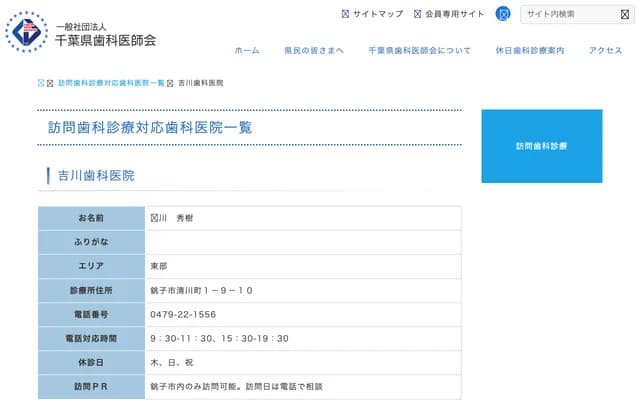Click the icon beside 会員専用サイト
Image resolution: width=640 pixels, height=400 pixels.
tap(417, 14)
